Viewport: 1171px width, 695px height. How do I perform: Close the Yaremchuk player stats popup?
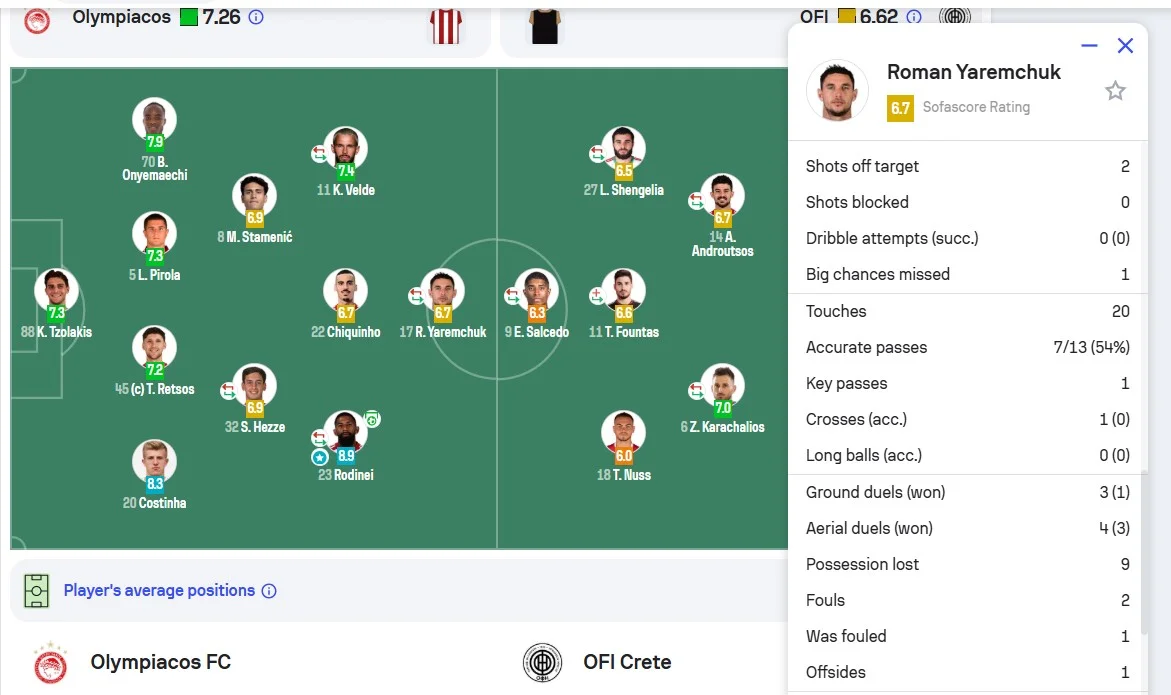coord(1125,46)
